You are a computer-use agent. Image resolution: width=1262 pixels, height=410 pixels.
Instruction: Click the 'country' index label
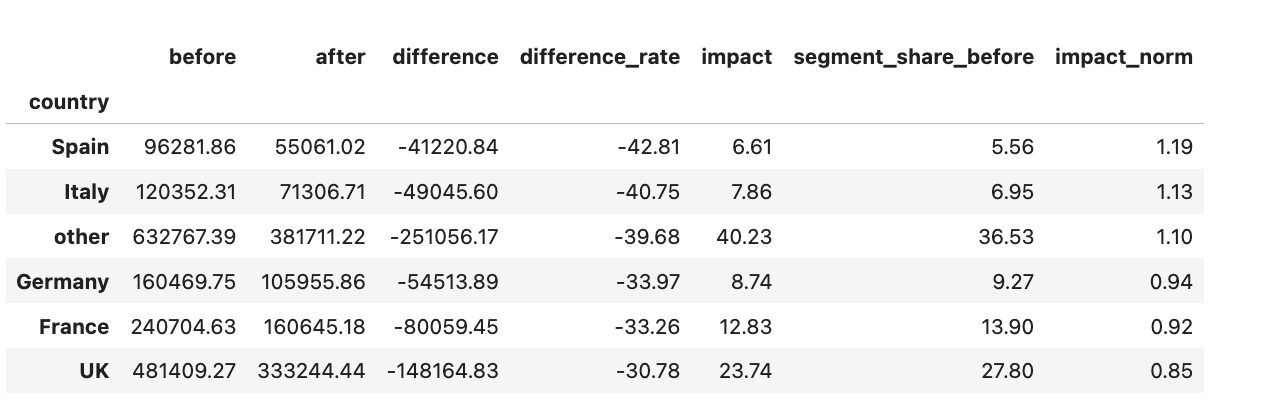69,102
